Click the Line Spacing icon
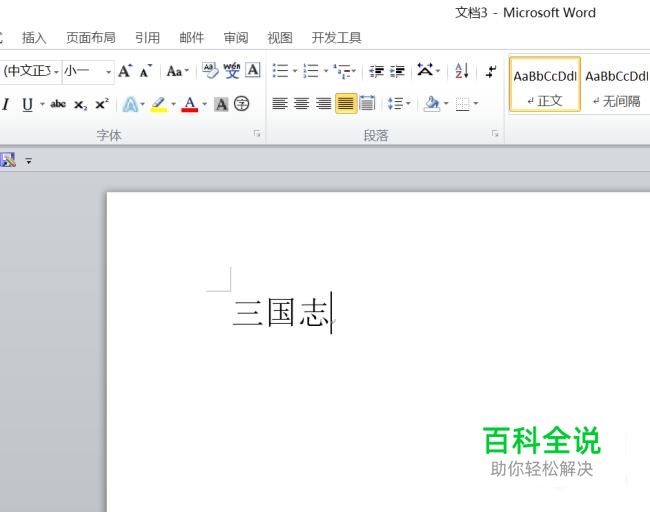Screen dimensions: 650x512 (x=395, y=103)
